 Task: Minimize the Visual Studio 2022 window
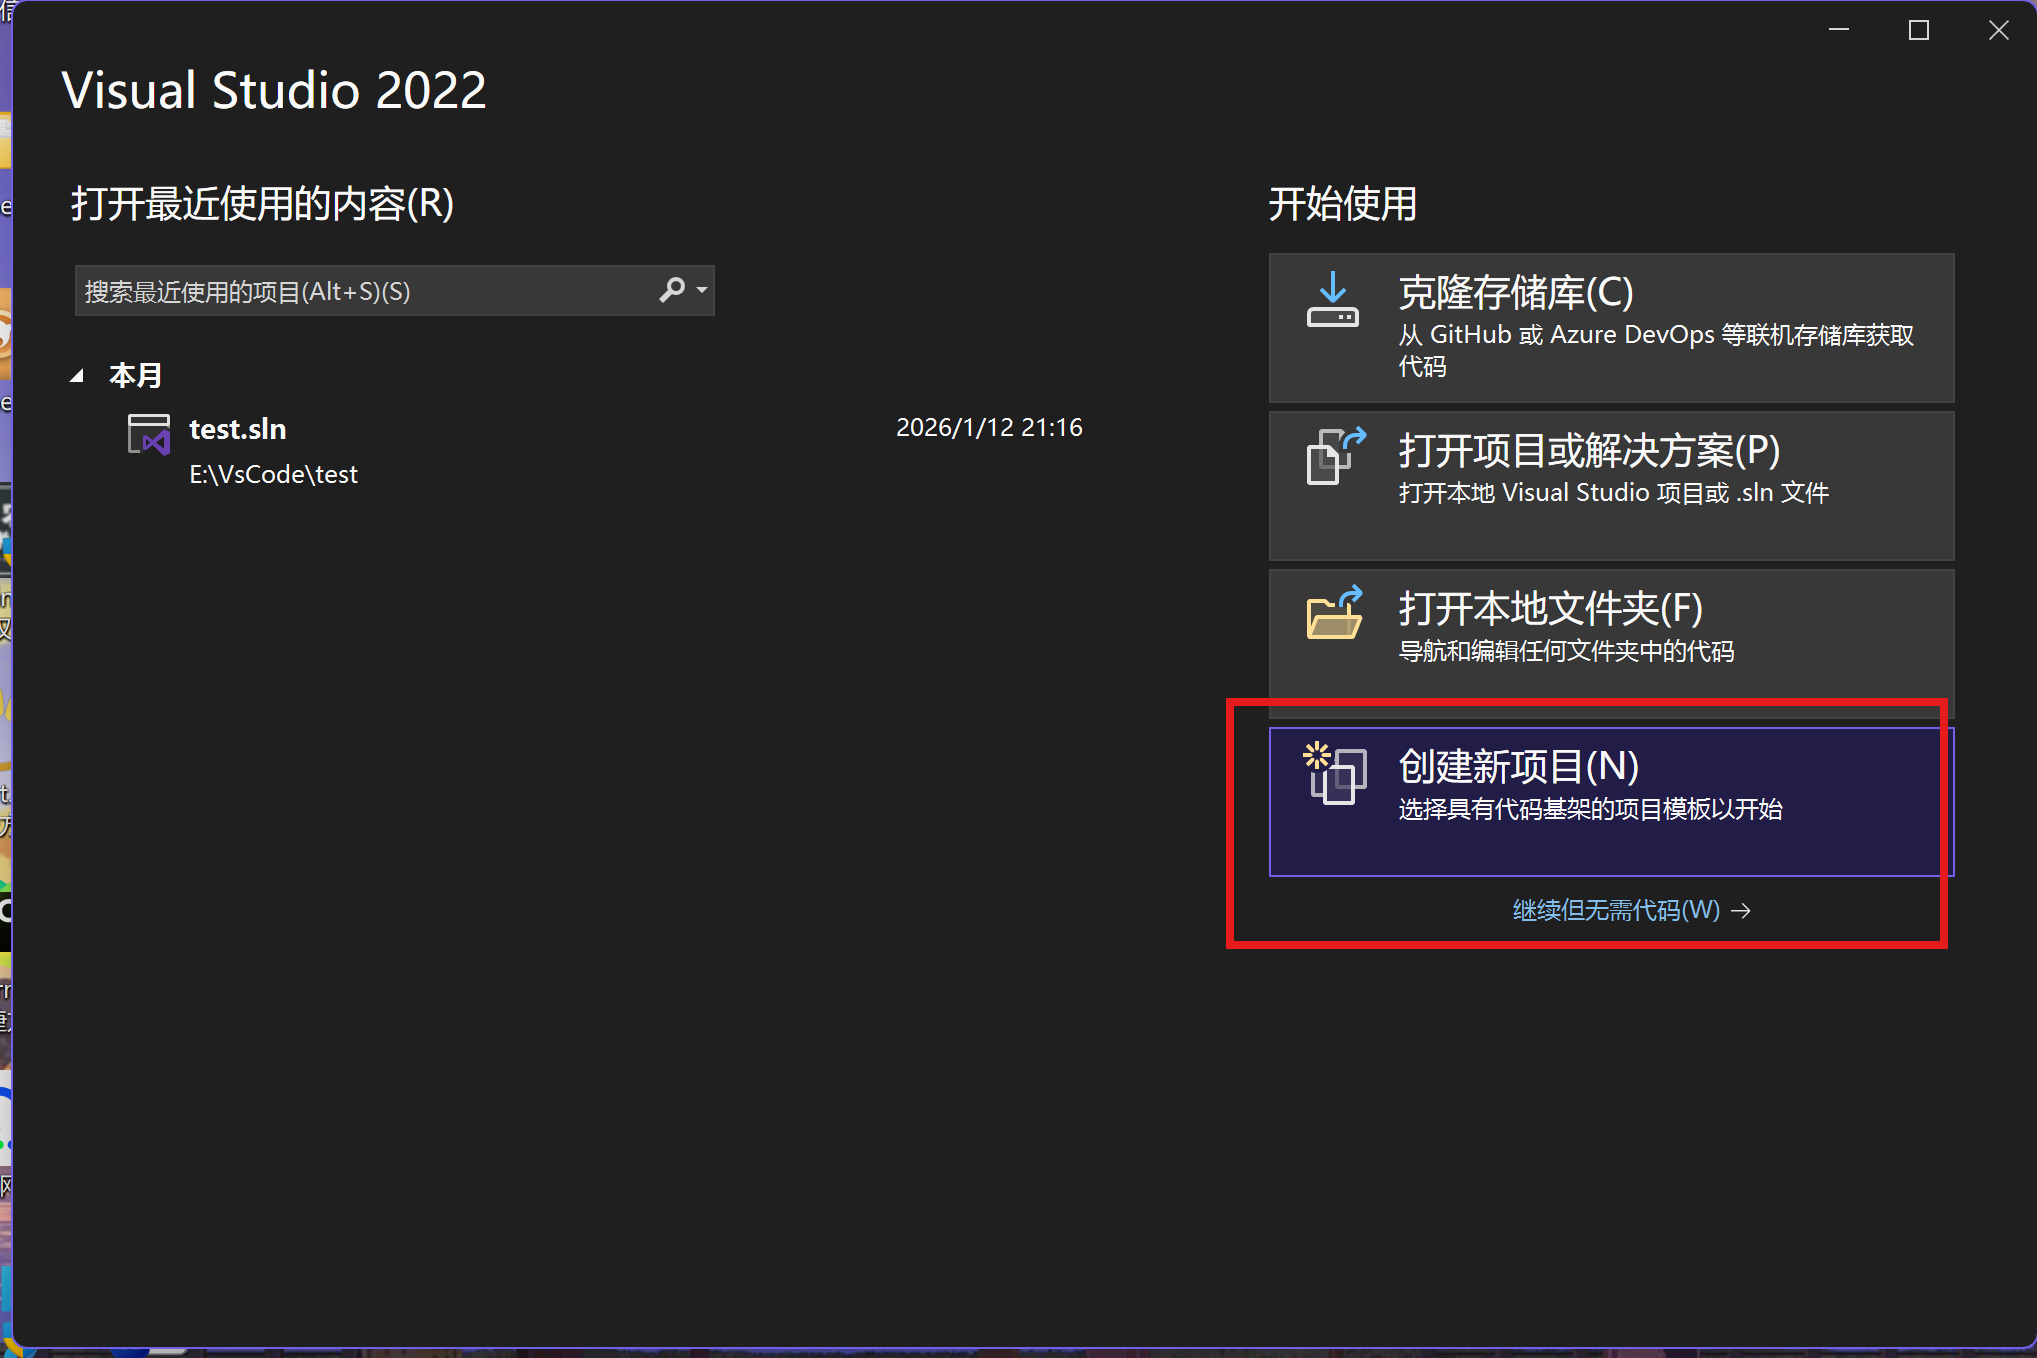[1839, 31]
